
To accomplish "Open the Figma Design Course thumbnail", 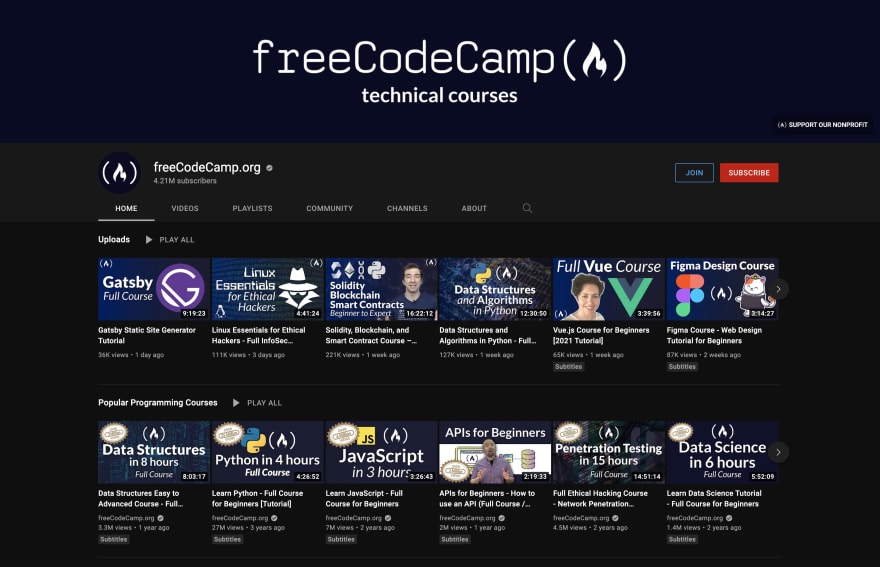I will [722, 289].
